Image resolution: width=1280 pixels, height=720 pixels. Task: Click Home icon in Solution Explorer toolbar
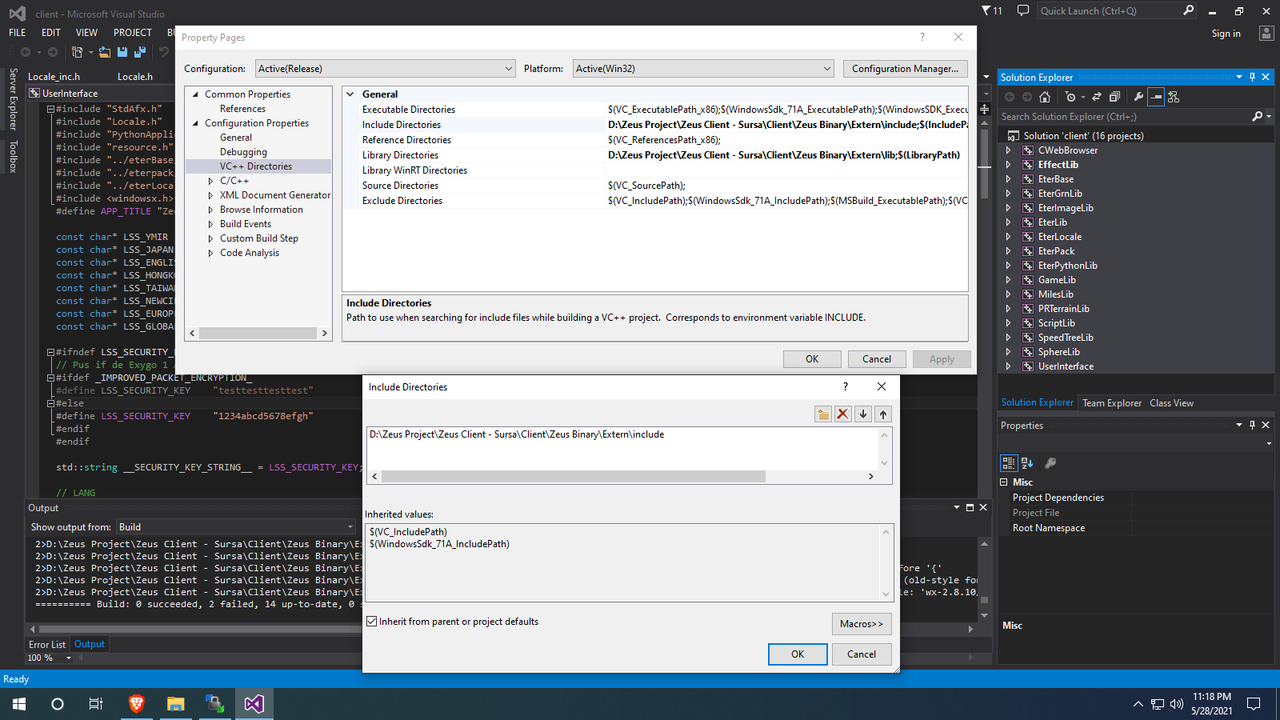click(x=1045, y=97)
